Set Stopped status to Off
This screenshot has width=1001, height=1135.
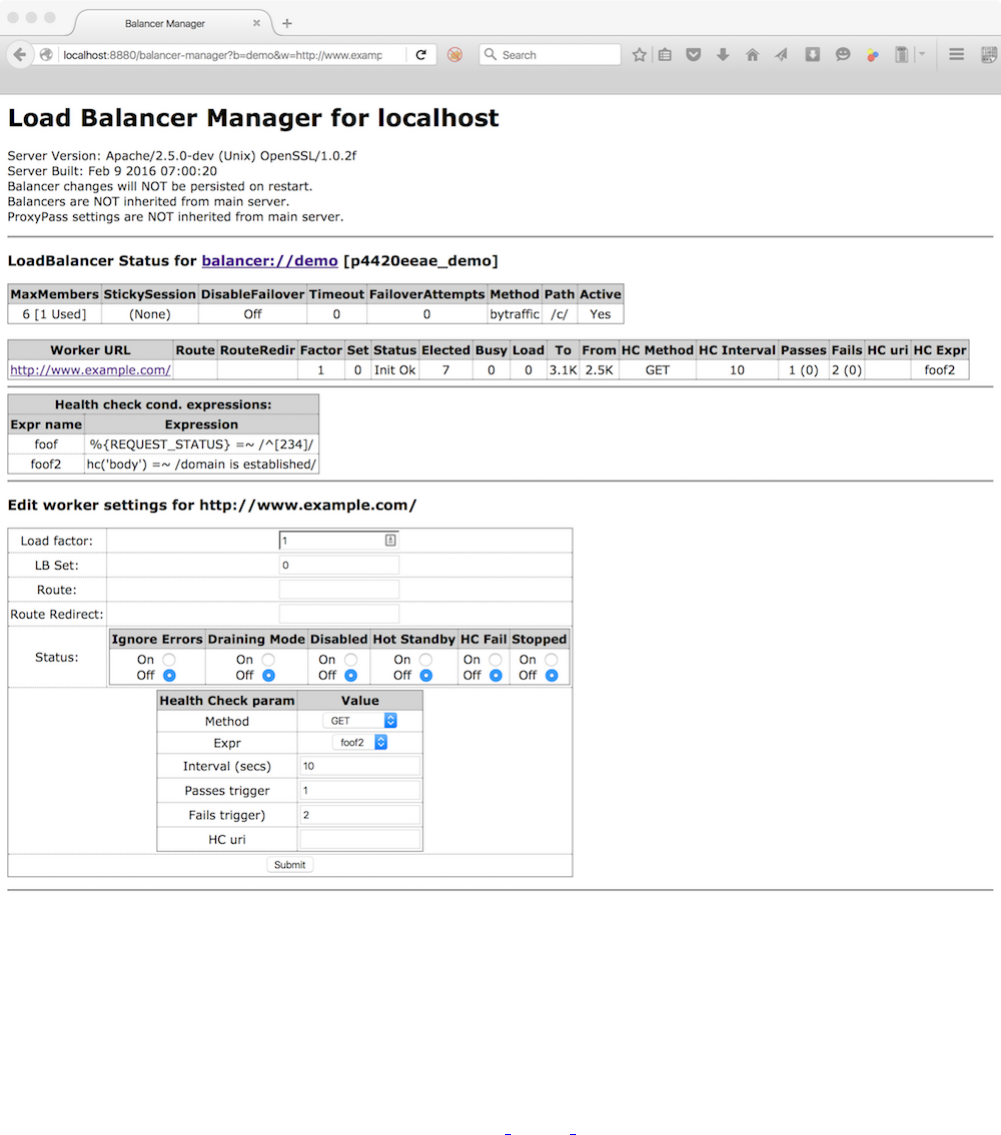552,675
